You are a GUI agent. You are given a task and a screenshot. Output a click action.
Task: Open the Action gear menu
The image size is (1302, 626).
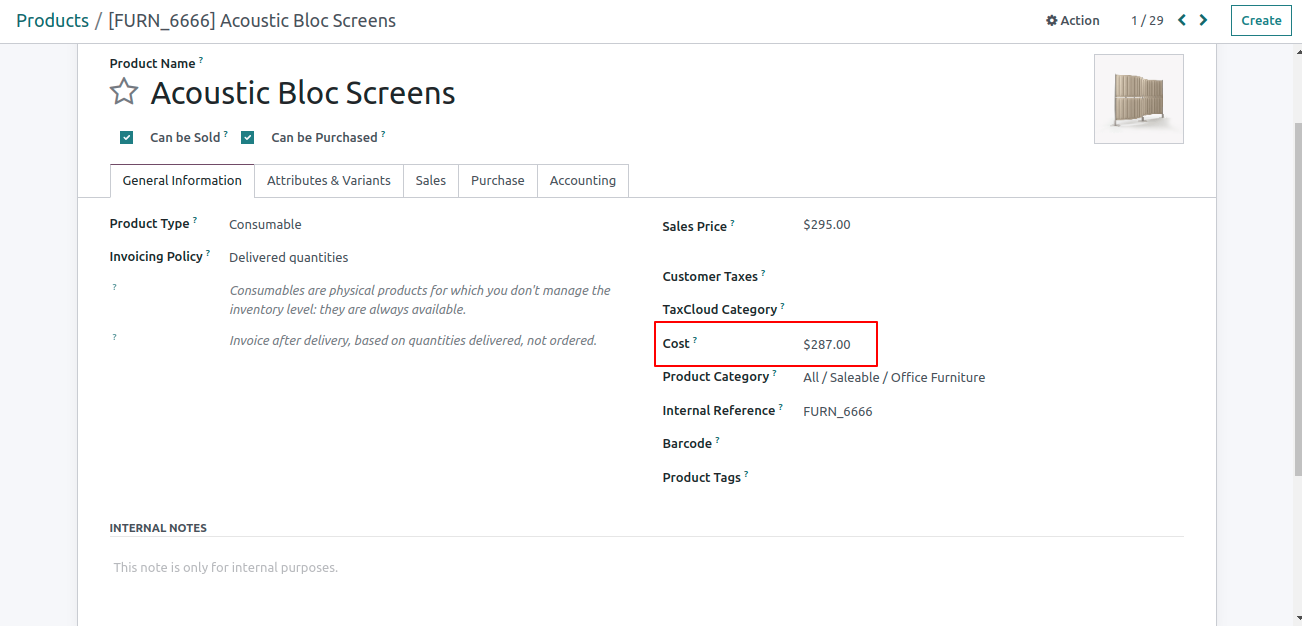pos(1072,20)
